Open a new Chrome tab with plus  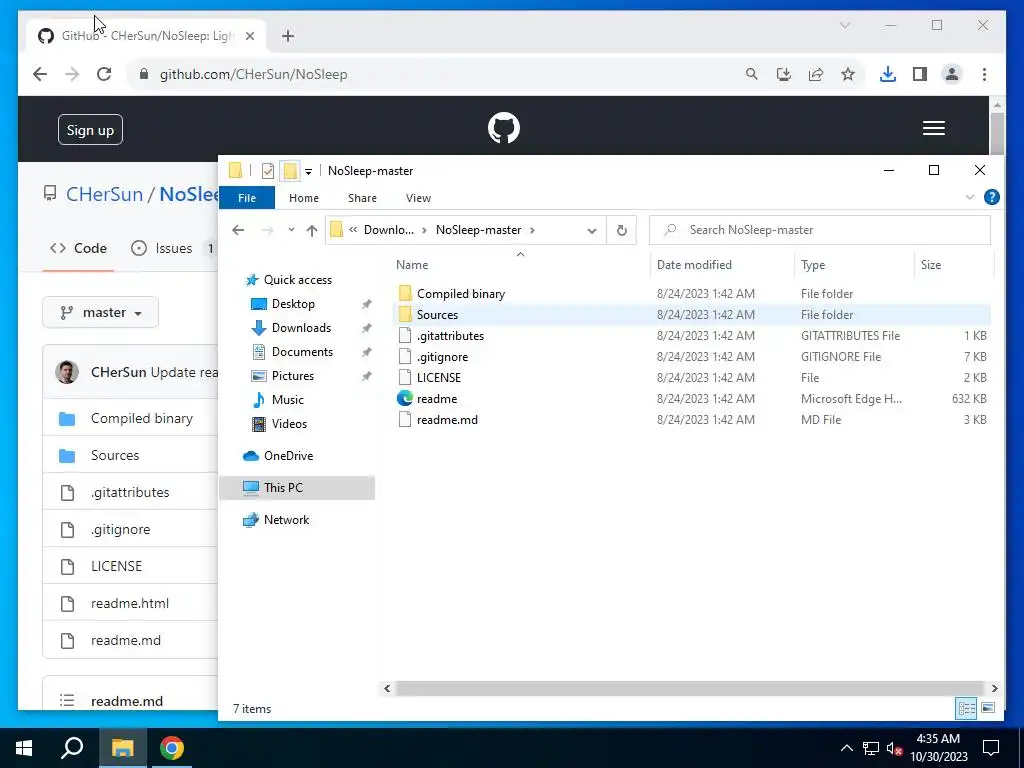click(288, 36)
